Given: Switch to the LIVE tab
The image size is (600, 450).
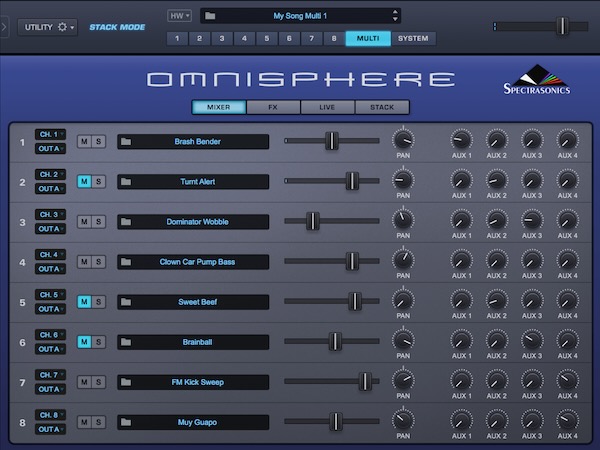Looking at the screenshot, I should tap(327, 108).
